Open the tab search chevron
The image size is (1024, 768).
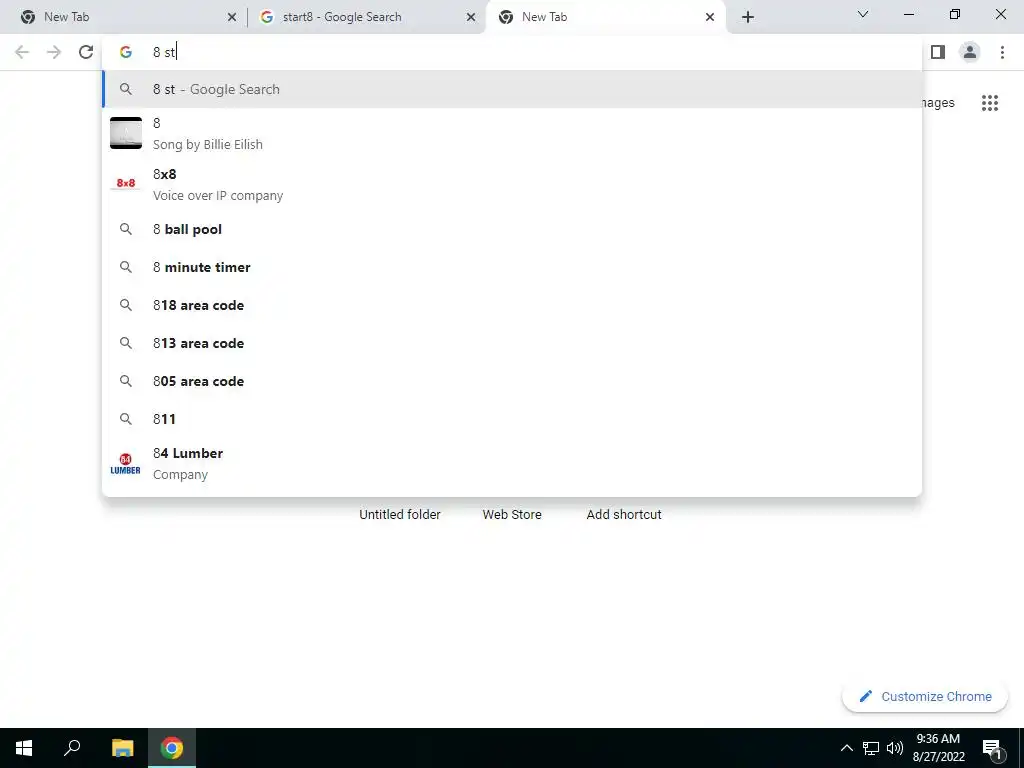pyautogui.click(x=863, y=14)
